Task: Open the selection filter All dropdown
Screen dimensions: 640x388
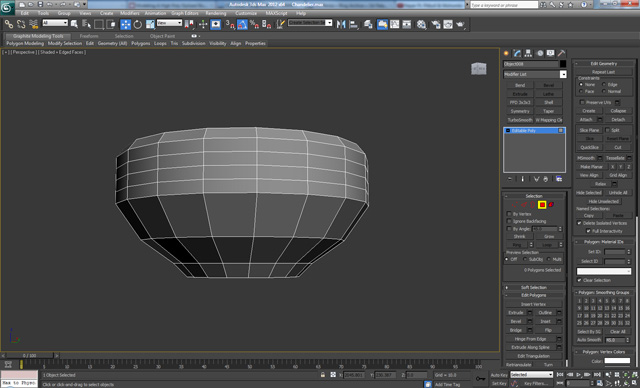Action: click(x=55, y=23)
